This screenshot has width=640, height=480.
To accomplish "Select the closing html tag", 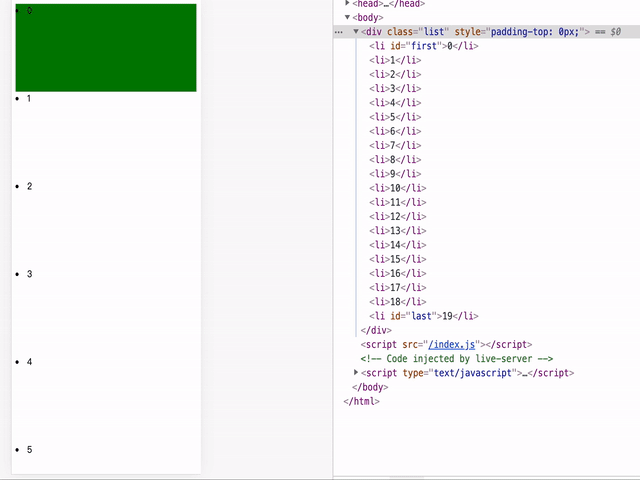I will click(361, 401).
